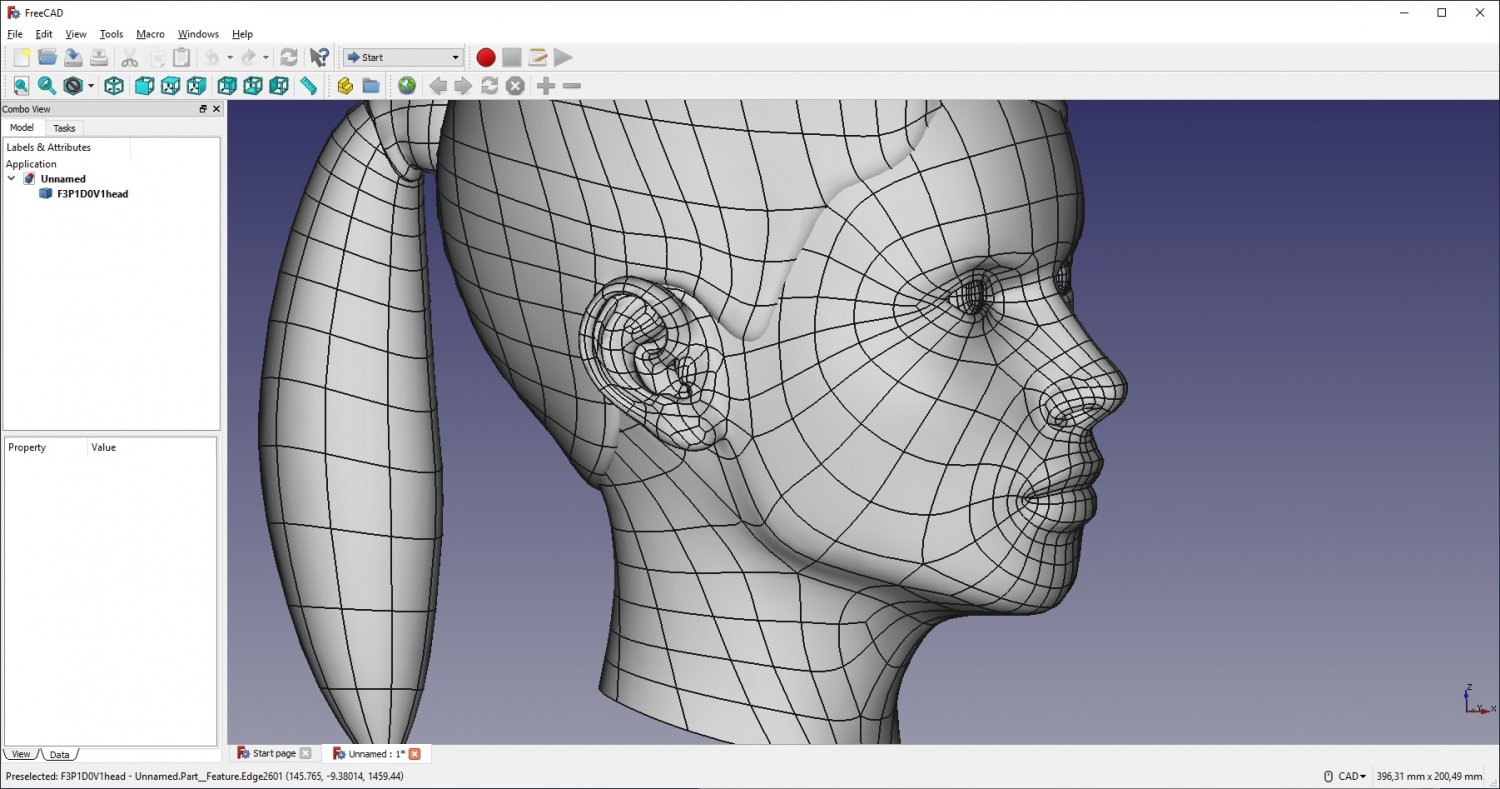Click the Print icon
This screenshot has width=1500, height=789.
click(99, 57)
